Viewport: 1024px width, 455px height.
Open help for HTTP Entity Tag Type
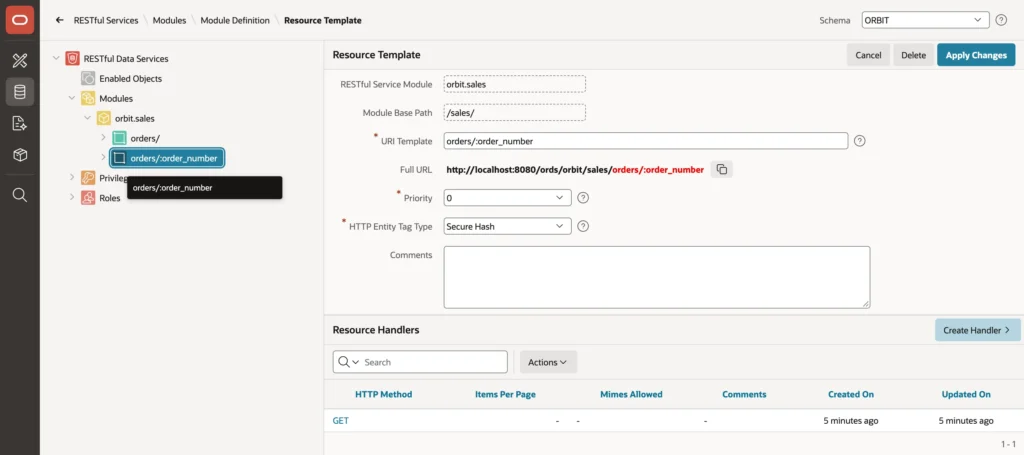click(584, 226)
